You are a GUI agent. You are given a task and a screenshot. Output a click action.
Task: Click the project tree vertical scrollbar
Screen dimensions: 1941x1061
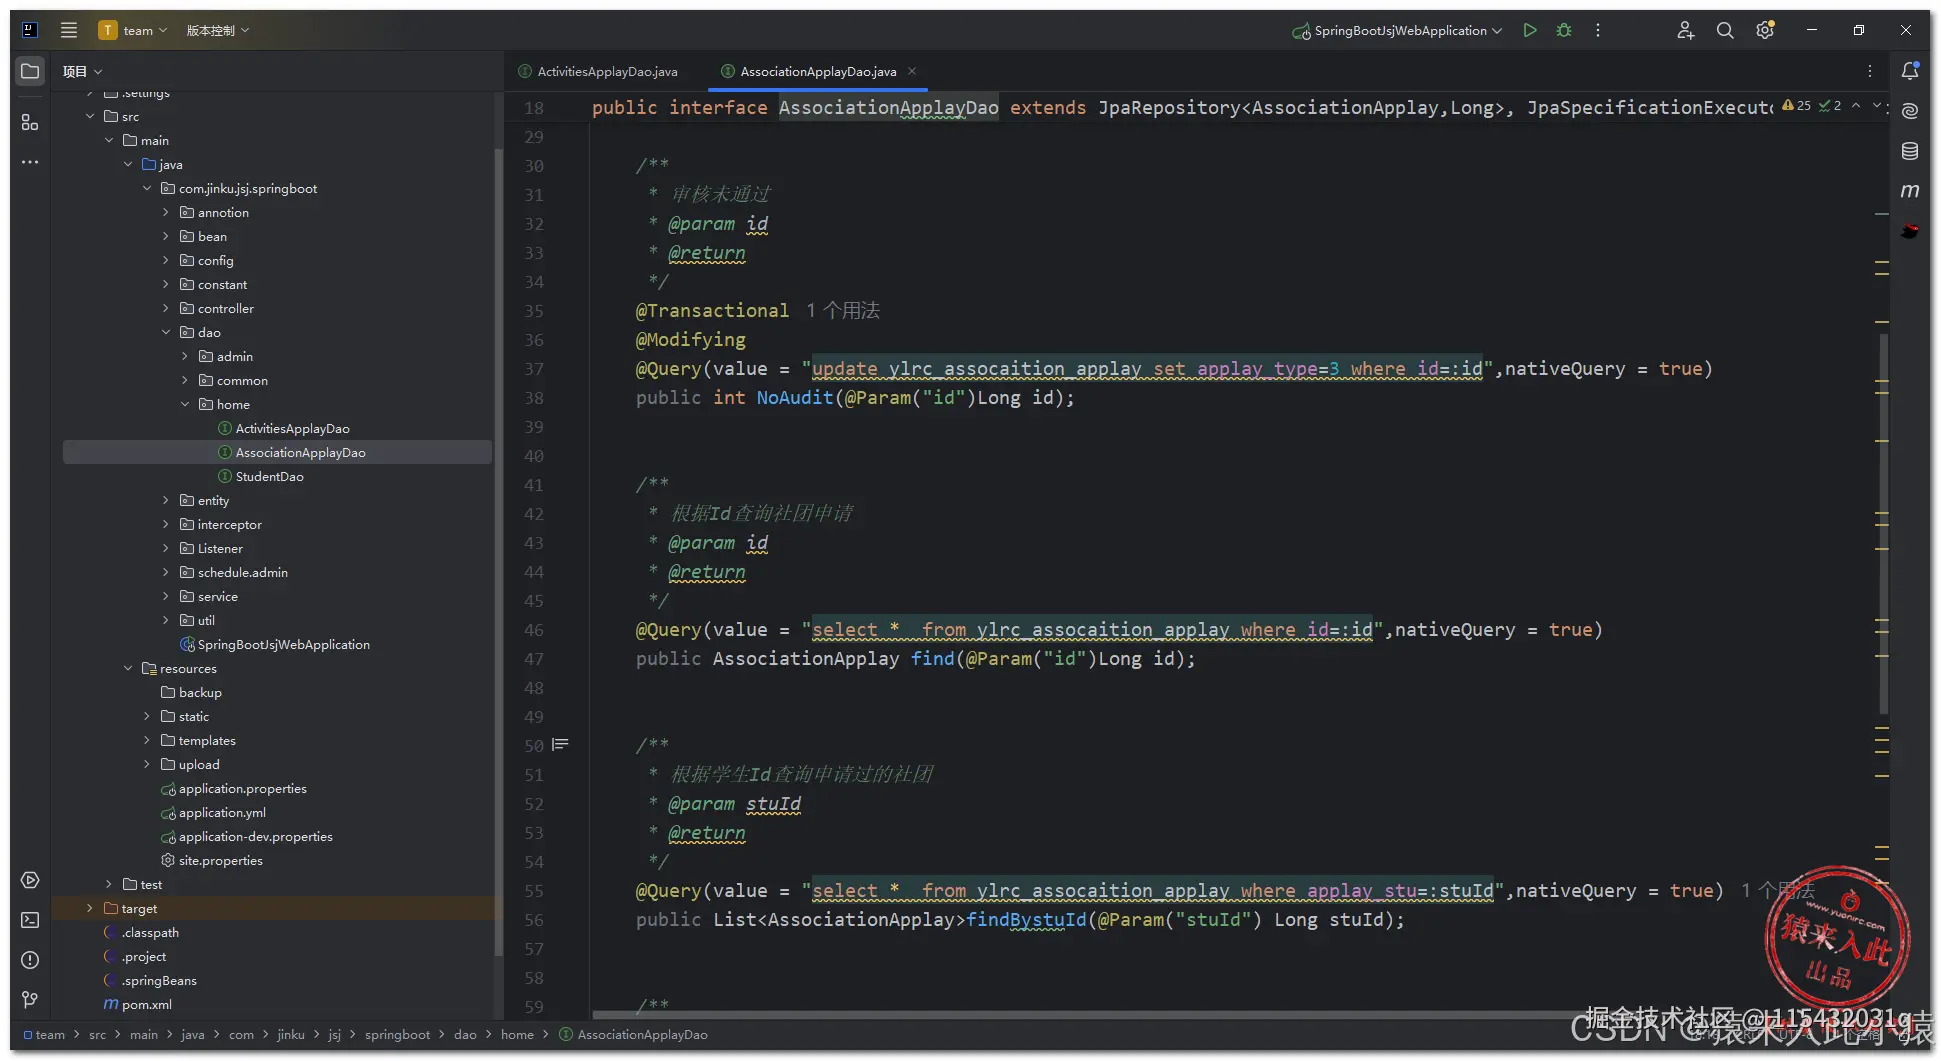pos(498,550)
